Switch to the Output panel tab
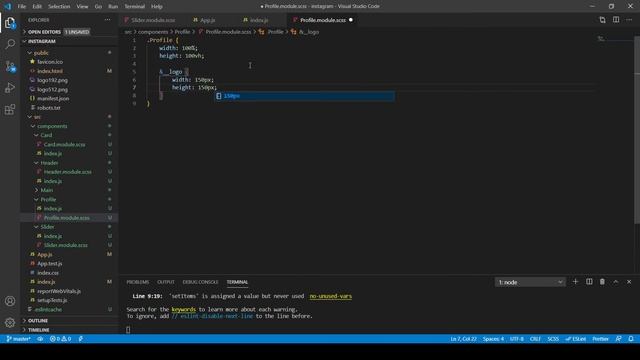640x360 pixels. (x=166, y=282)
